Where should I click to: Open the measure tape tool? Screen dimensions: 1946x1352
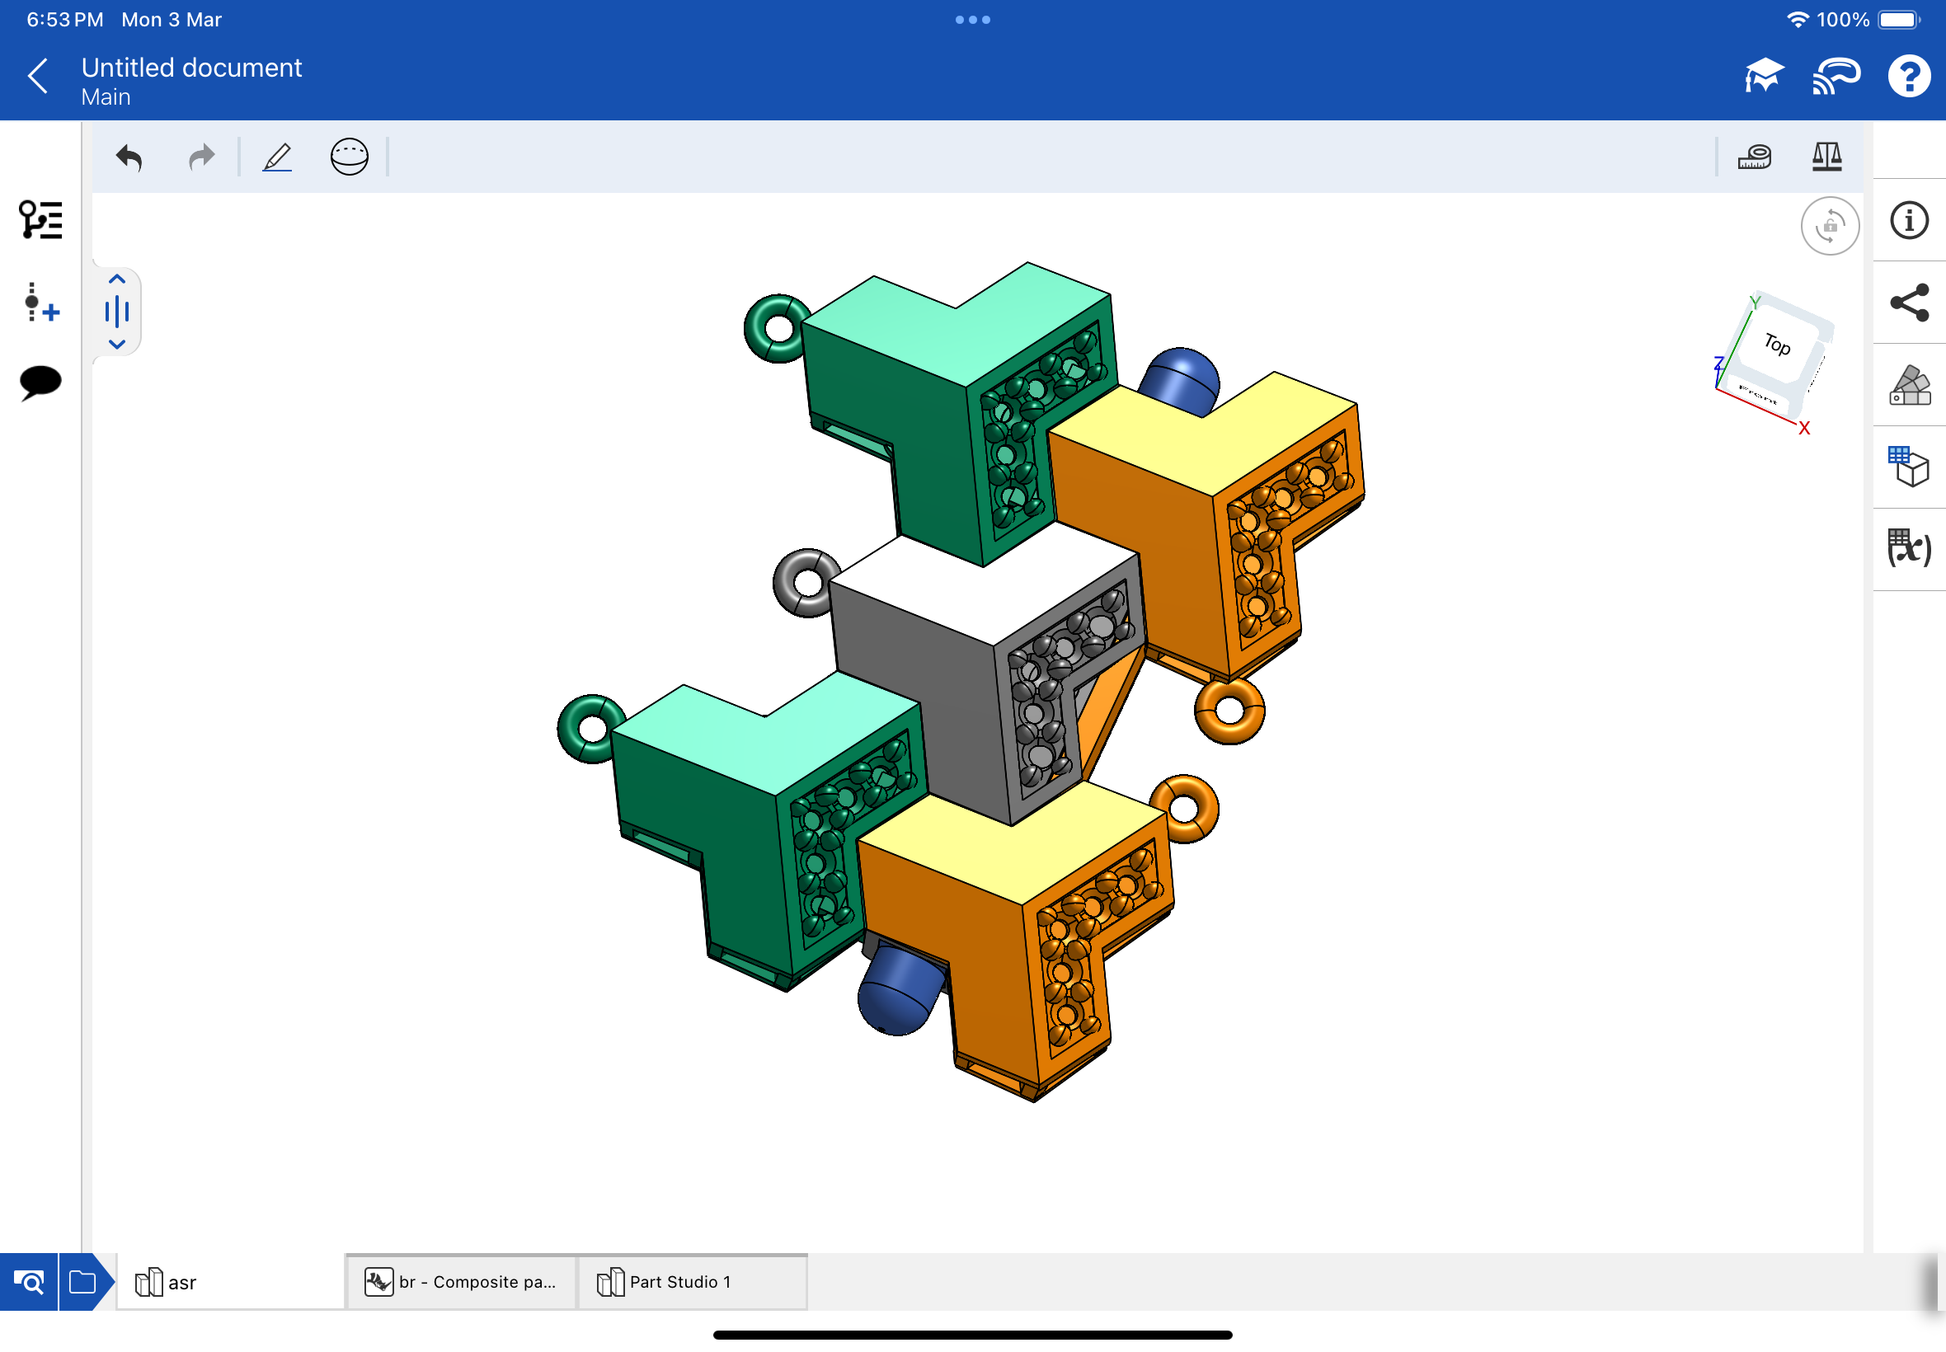point(1754,157)
